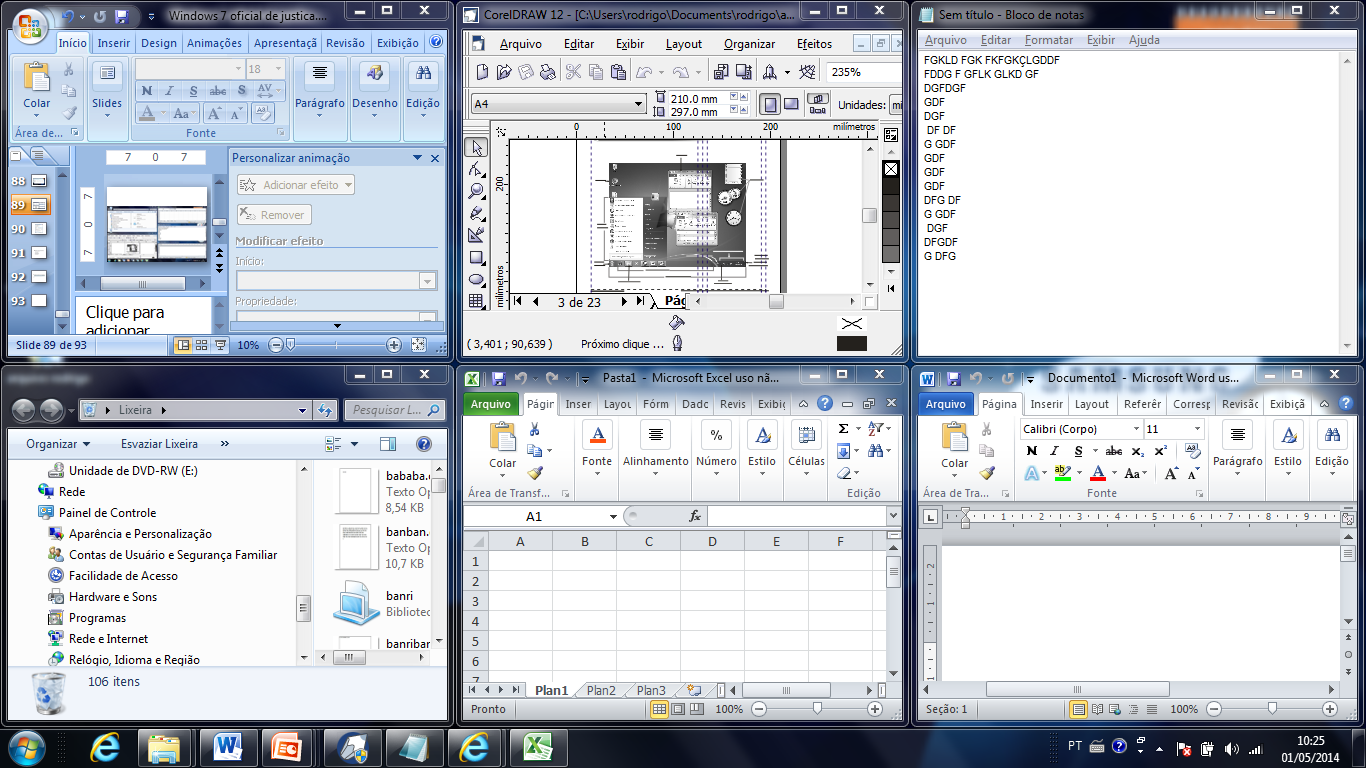Switch to the Plan2 sheet tab in Excel
Screen dimensions: 1366x768
601,690
